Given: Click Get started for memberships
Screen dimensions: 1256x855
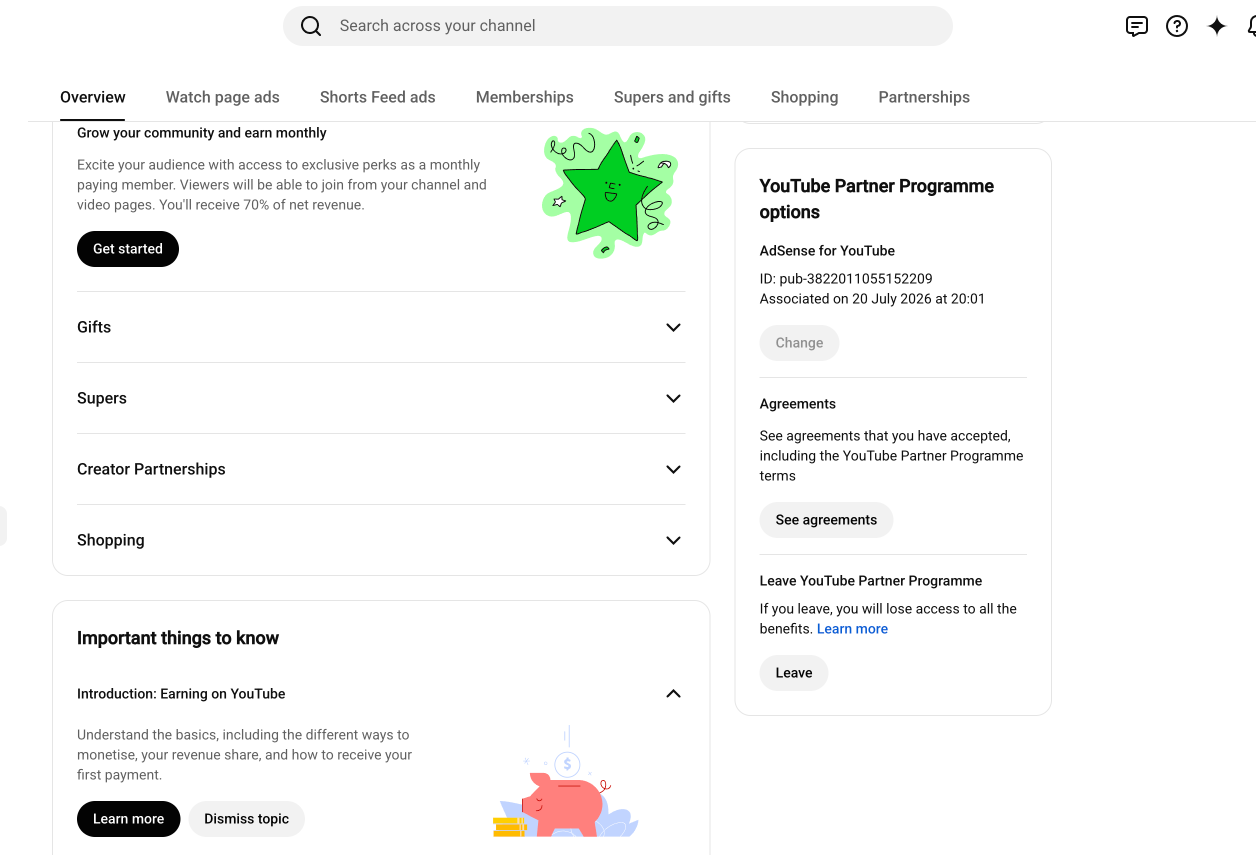Looking at the screenshot, I should [x=128, y=249].
